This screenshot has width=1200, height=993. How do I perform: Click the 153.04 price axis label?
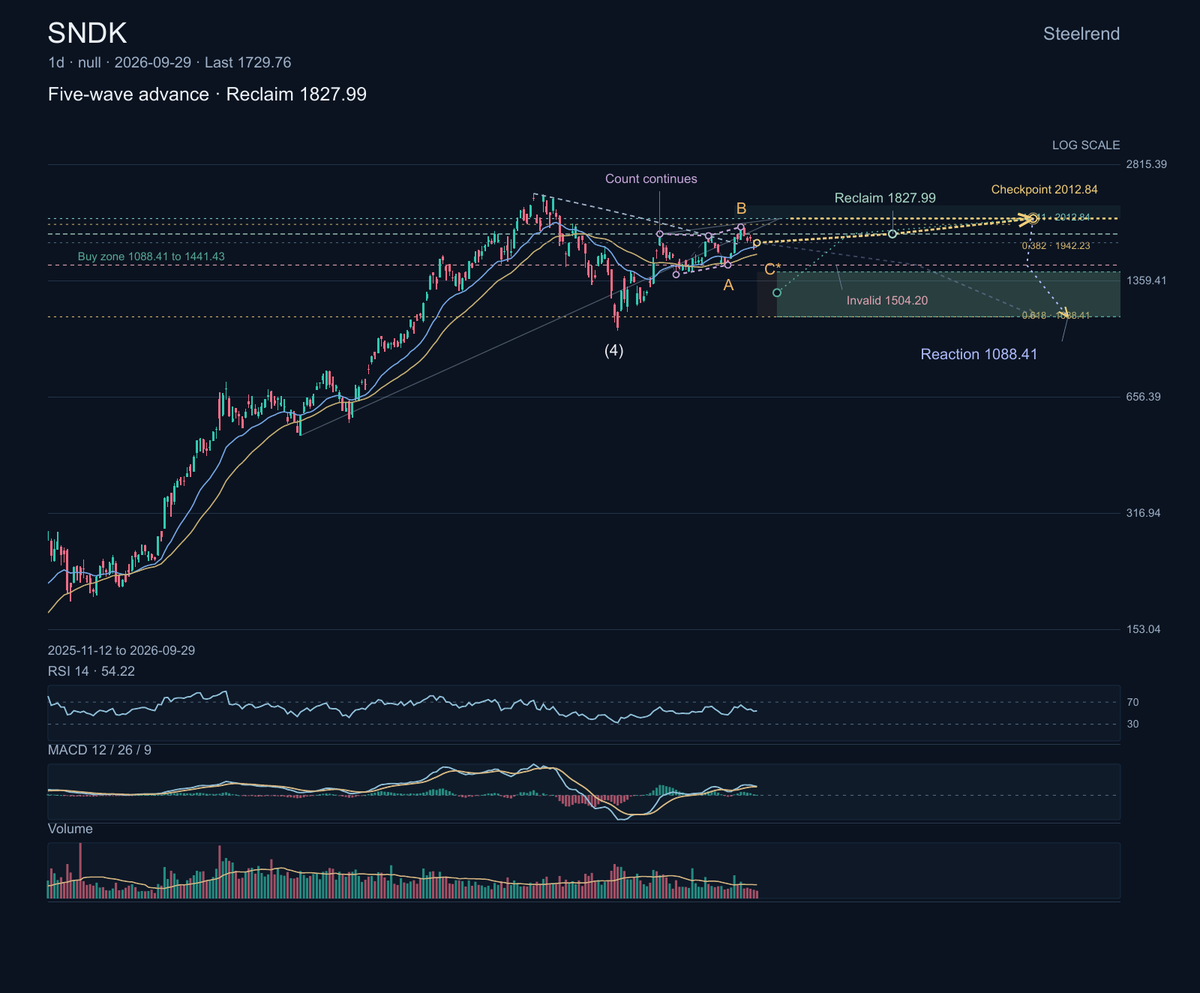[x=1143, y=629]
